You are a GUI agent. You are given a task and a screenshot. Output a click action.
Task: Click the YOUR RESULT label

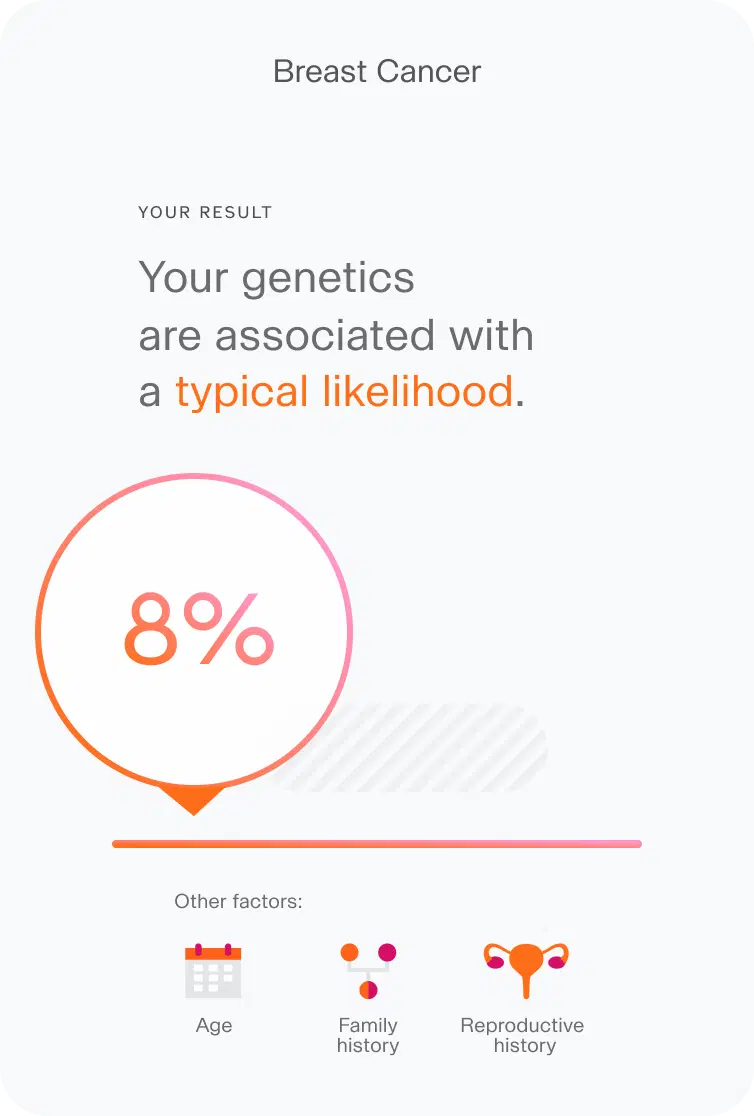click(x=205, y=212)
